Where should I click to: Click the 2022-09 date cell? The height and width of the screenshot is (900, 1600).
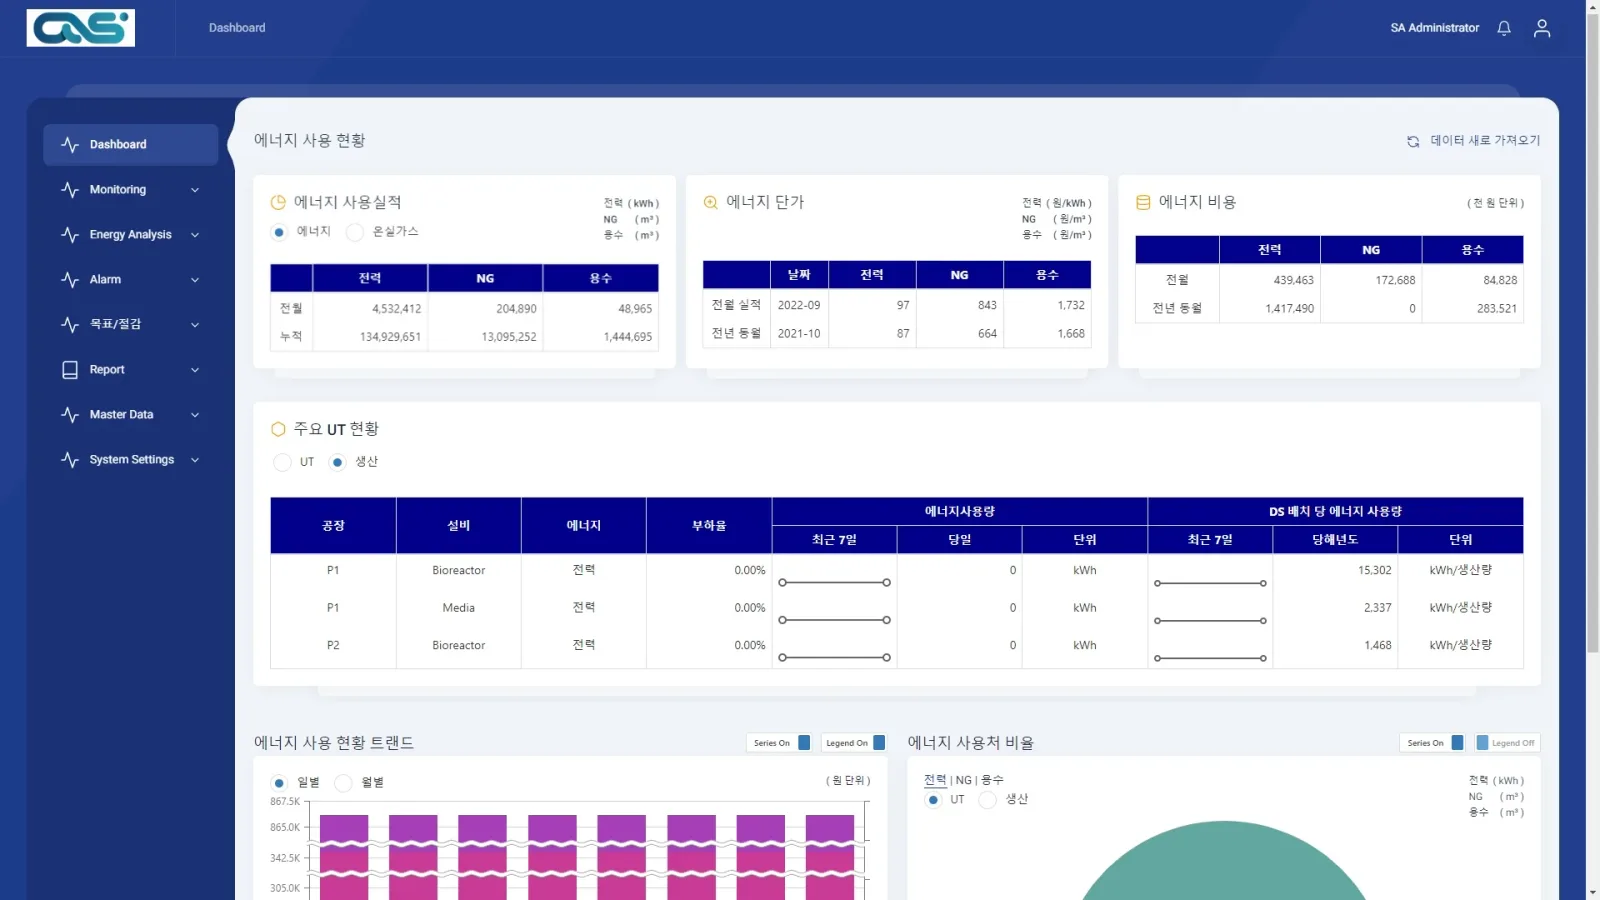(799, 305)
